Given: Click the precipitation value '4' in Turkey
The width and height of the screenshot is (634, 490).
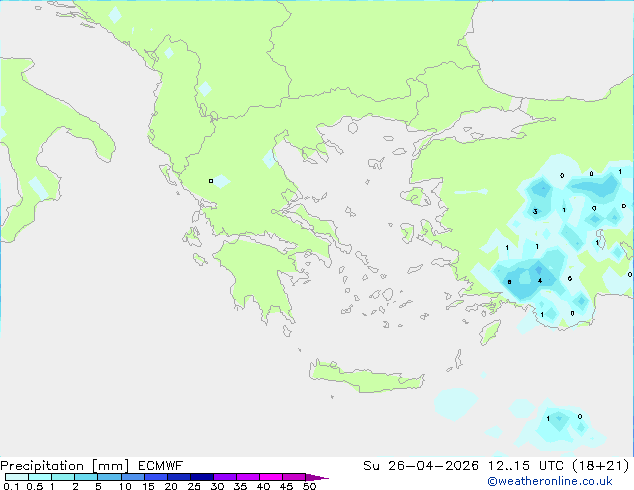Looking at the screenshot, I should [x=540, y=281].
